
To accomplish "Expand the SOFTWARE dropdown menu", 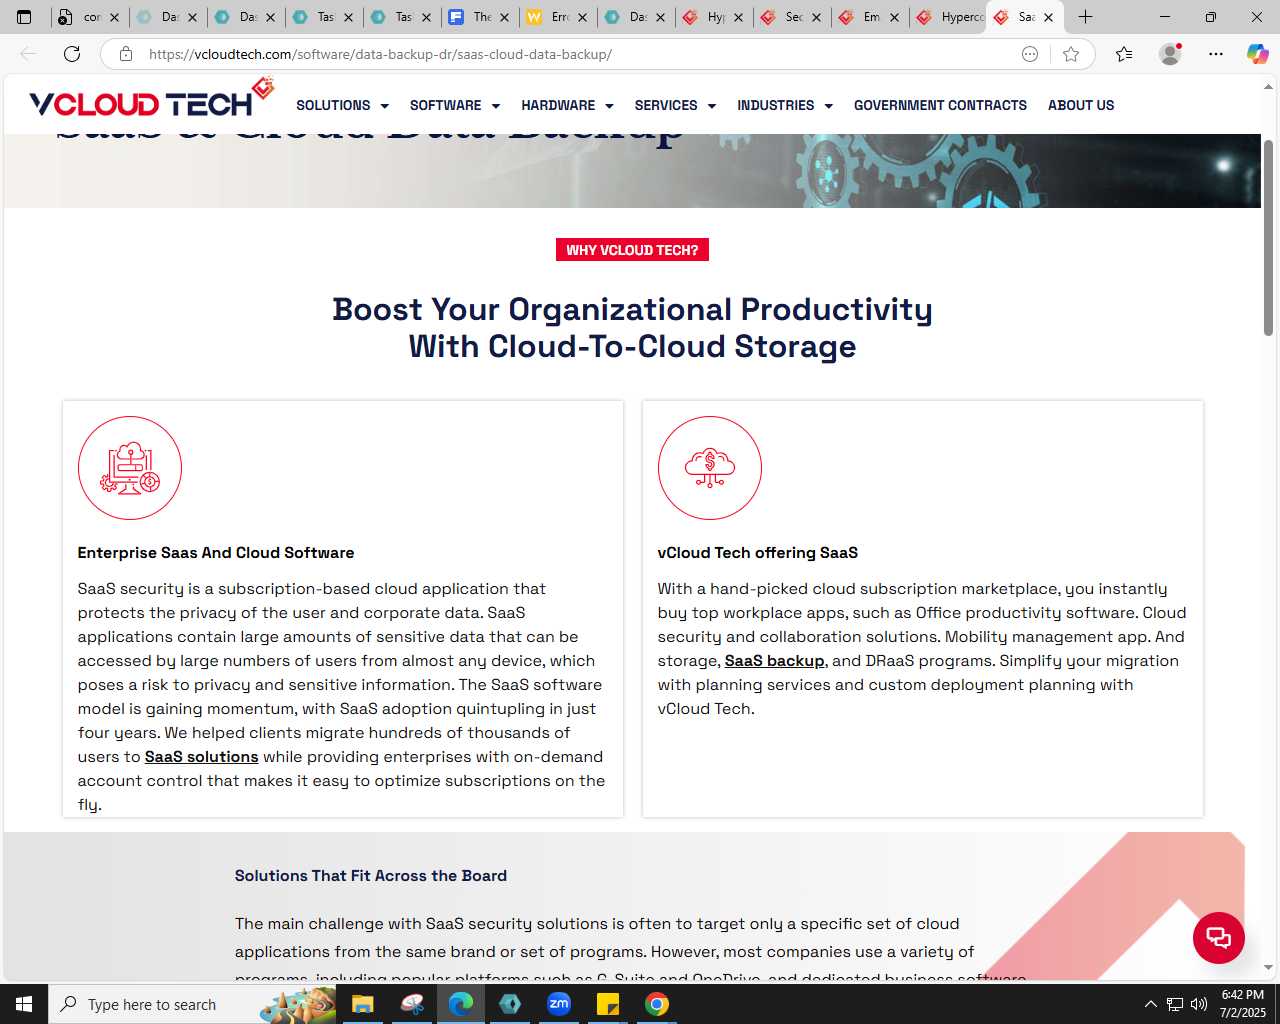I will click(455, 105).
